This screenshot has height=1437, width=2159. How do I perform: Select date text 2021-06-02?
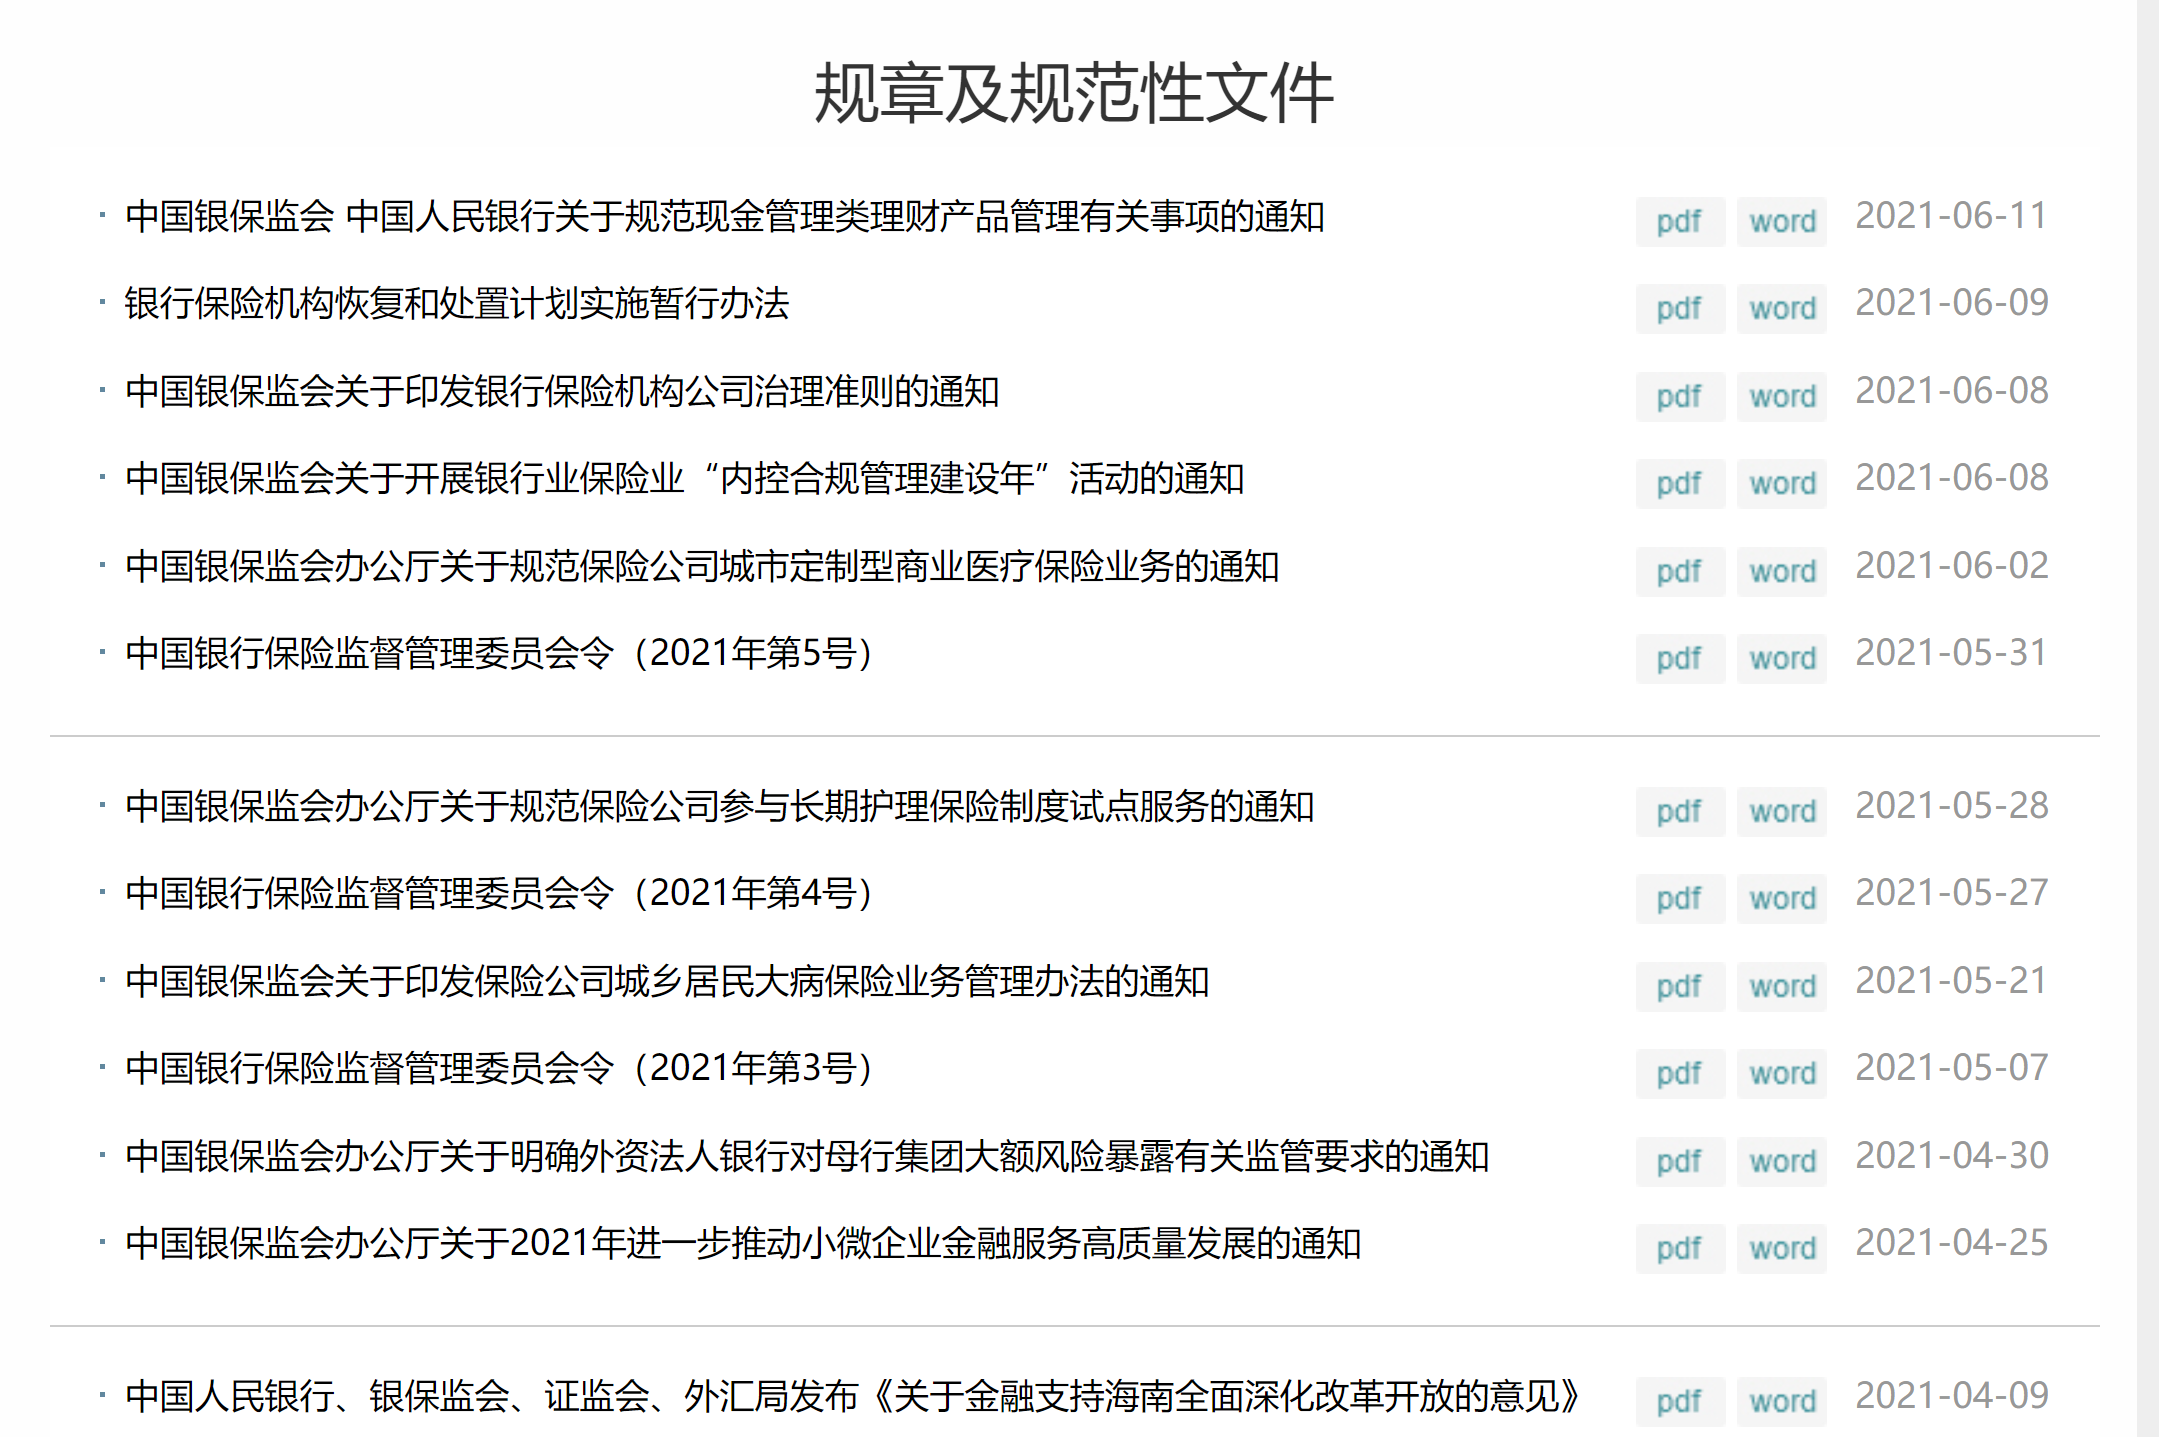(x=1952, y=566)
